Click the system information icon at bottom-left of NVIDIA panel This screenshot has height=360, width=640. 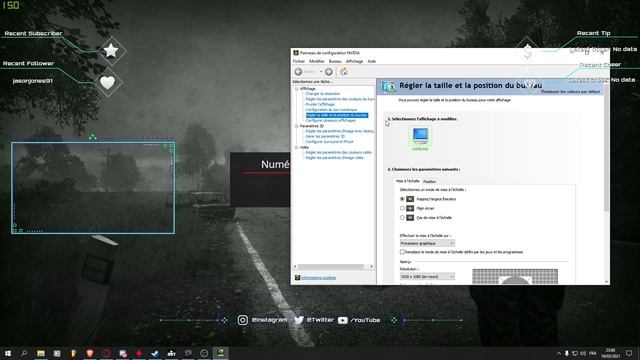pos(297,278)
